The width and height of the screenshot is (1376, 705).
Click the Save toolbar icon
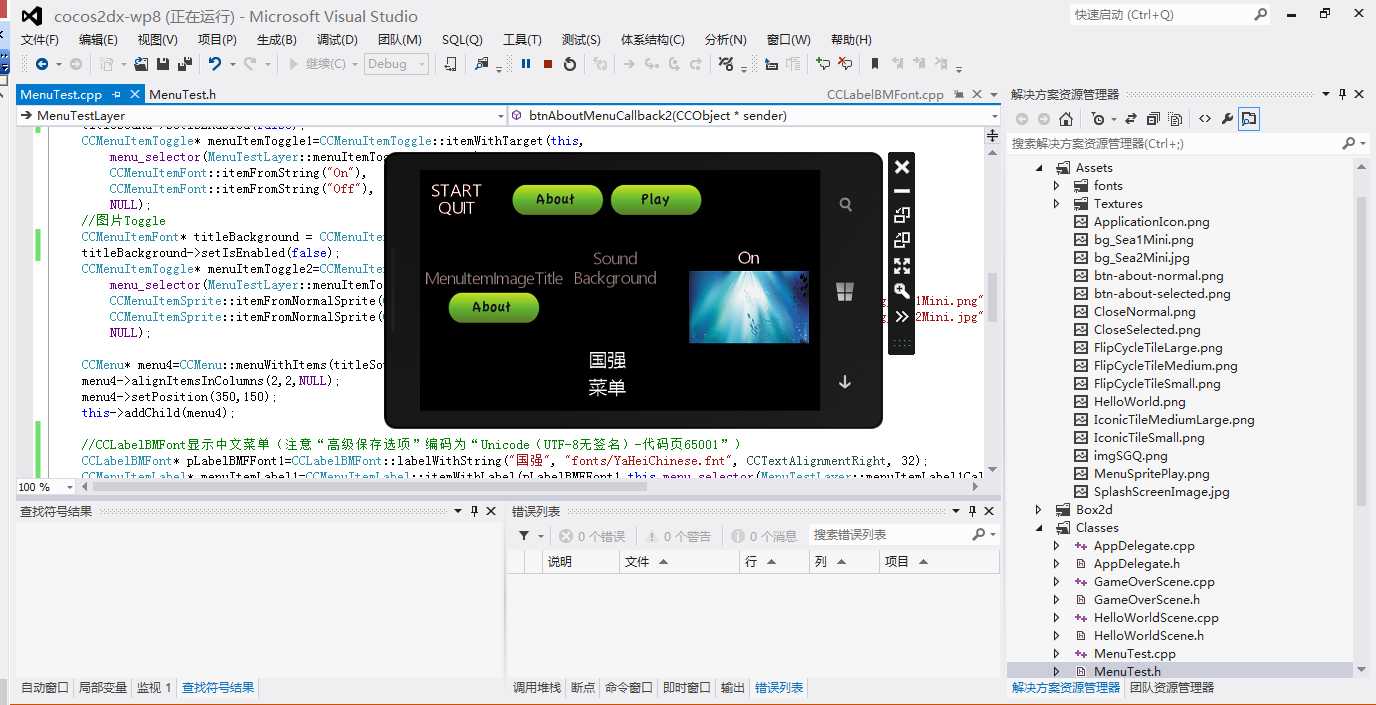tap(163, 64)
